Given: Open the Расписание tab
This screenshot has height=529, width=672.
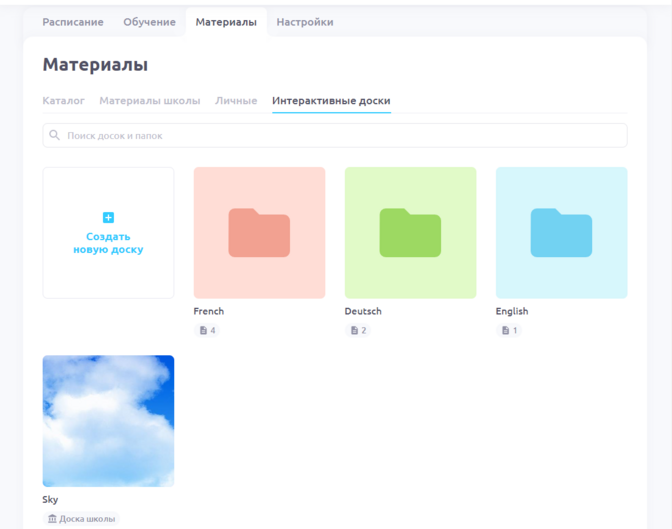Looking at the screenshot, I should (x=73, y=22).
